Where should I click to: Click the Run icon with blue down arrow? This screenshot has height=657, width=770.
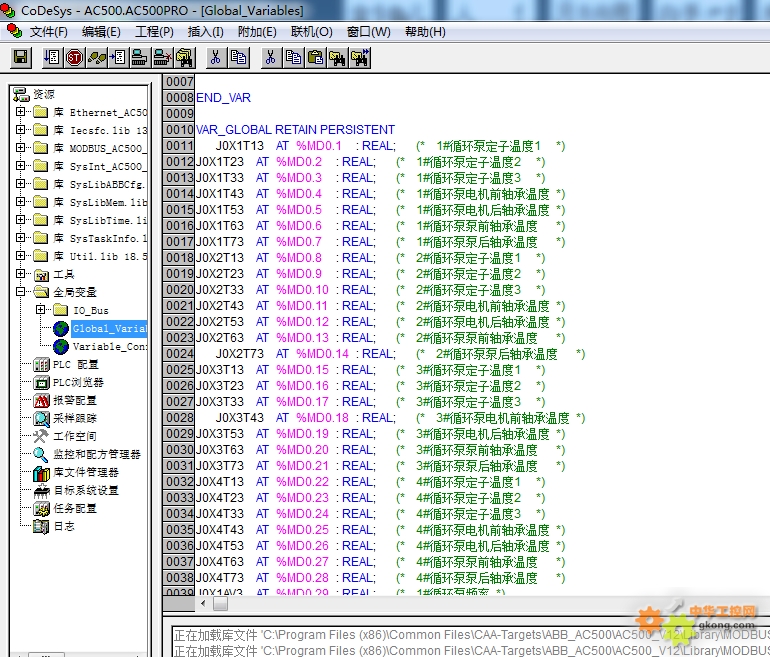[52, 58]
